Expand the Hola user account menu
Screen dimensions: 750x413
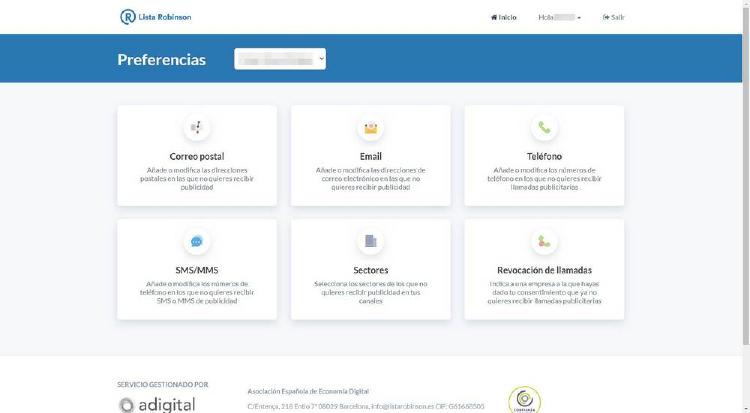pos(560,17)
